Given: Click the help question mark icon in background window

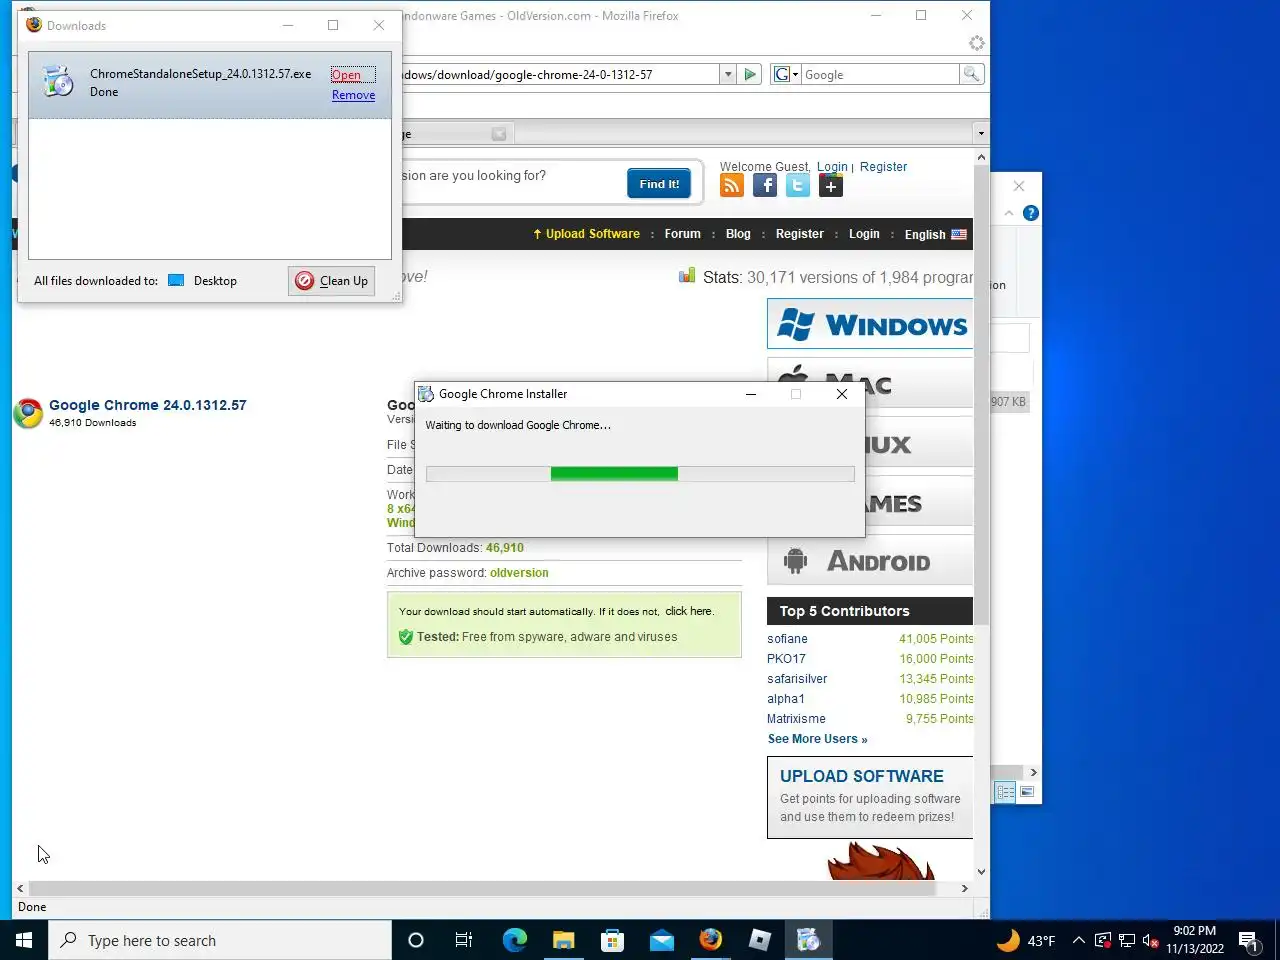Looking at the screenshot, I should click(1031, 213).
